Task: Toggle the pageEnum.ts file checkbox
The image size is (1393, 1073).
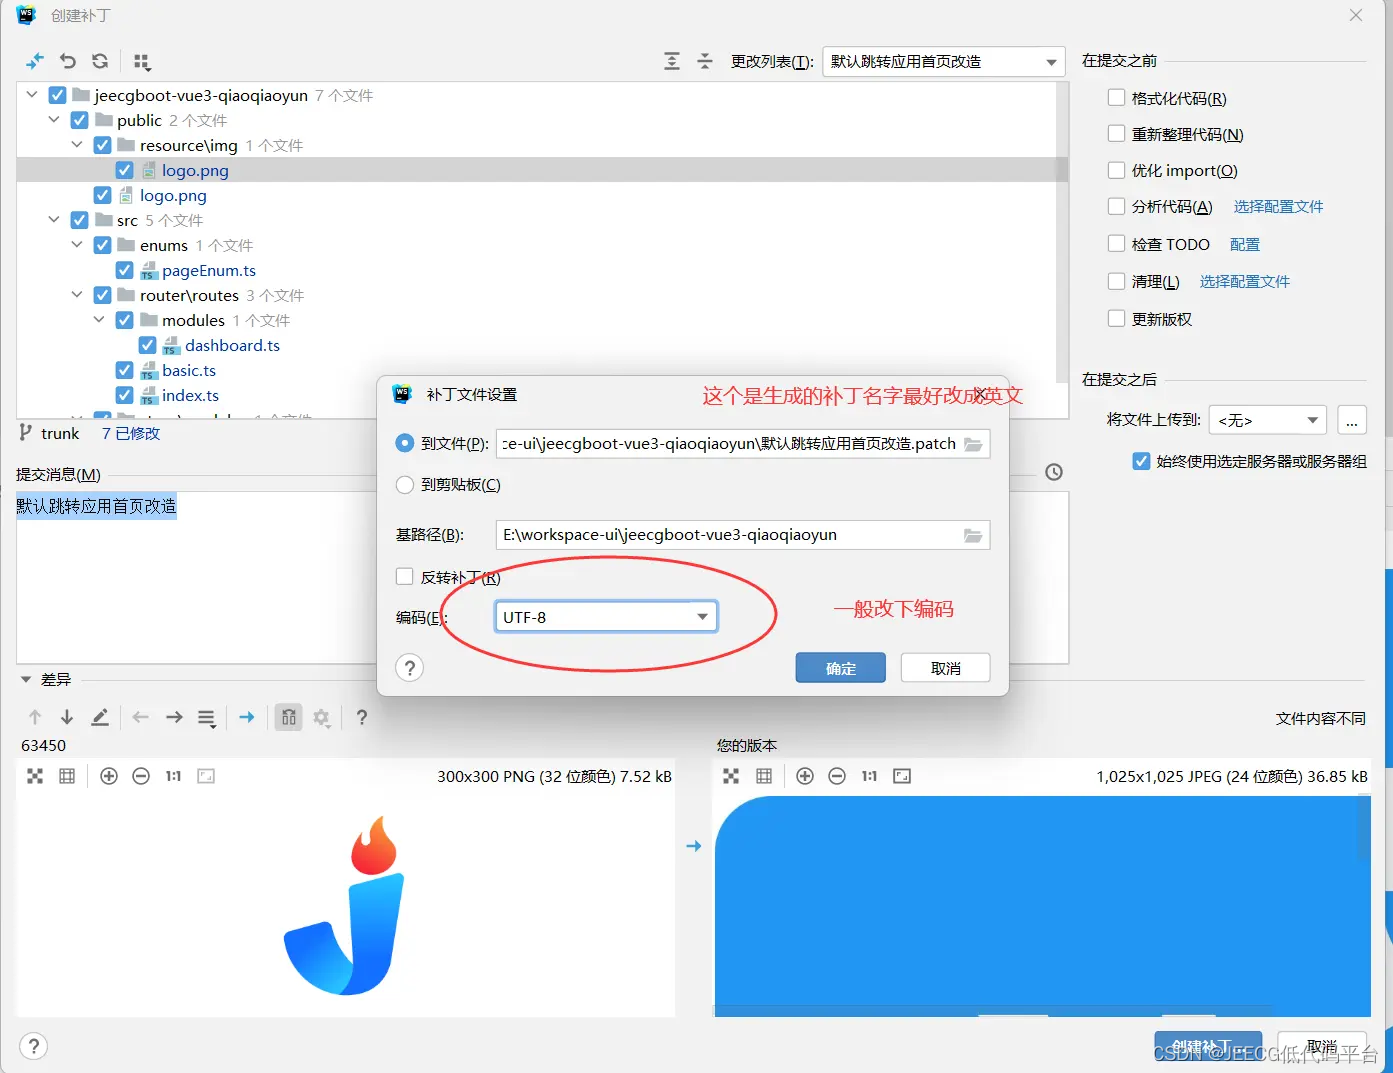Action: 124,270
